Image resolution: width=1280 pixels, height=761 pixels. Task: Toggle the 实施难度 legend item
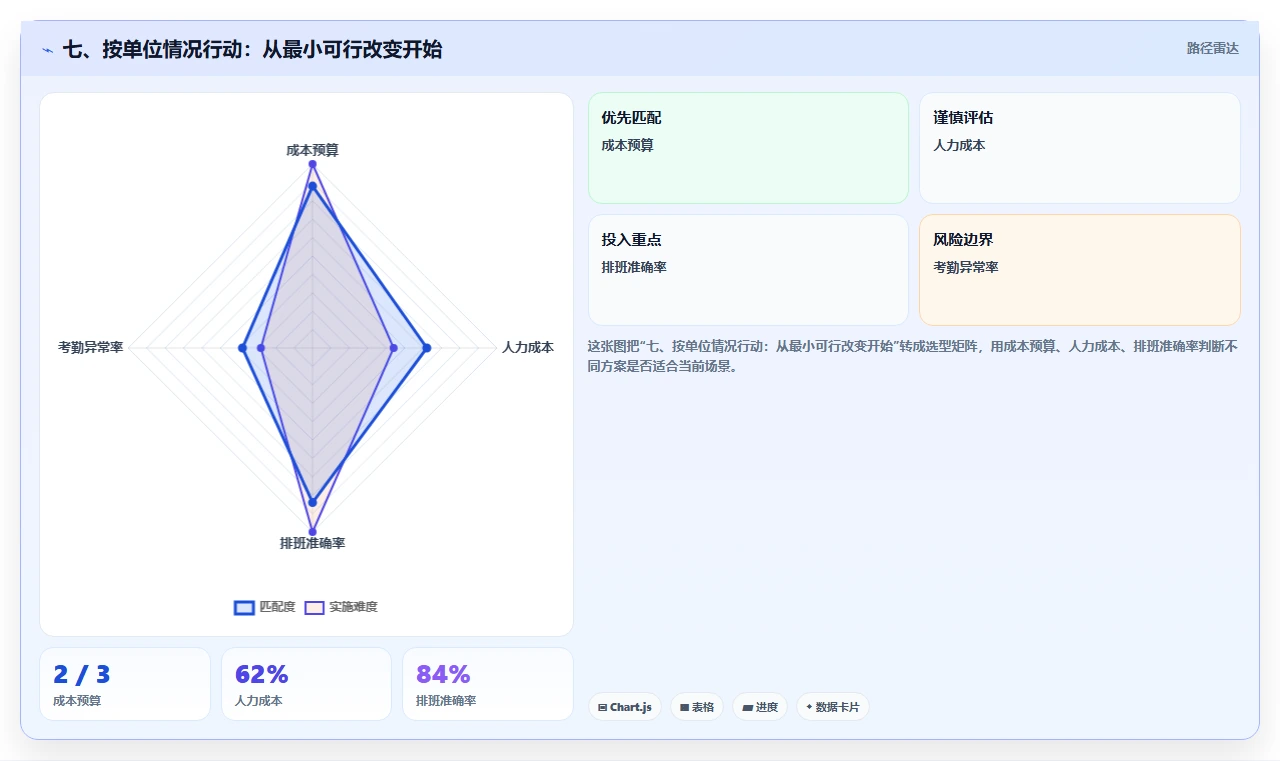341,607
